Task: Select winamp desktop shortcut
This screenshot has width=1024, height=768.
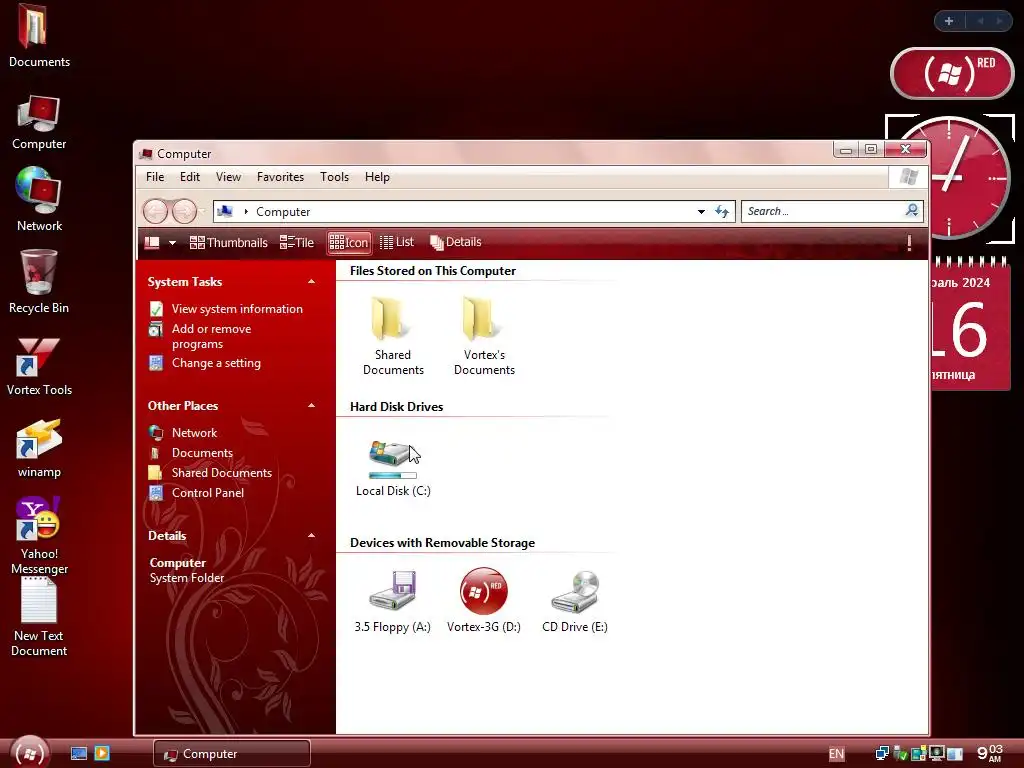Action: (x=39, y=449)
